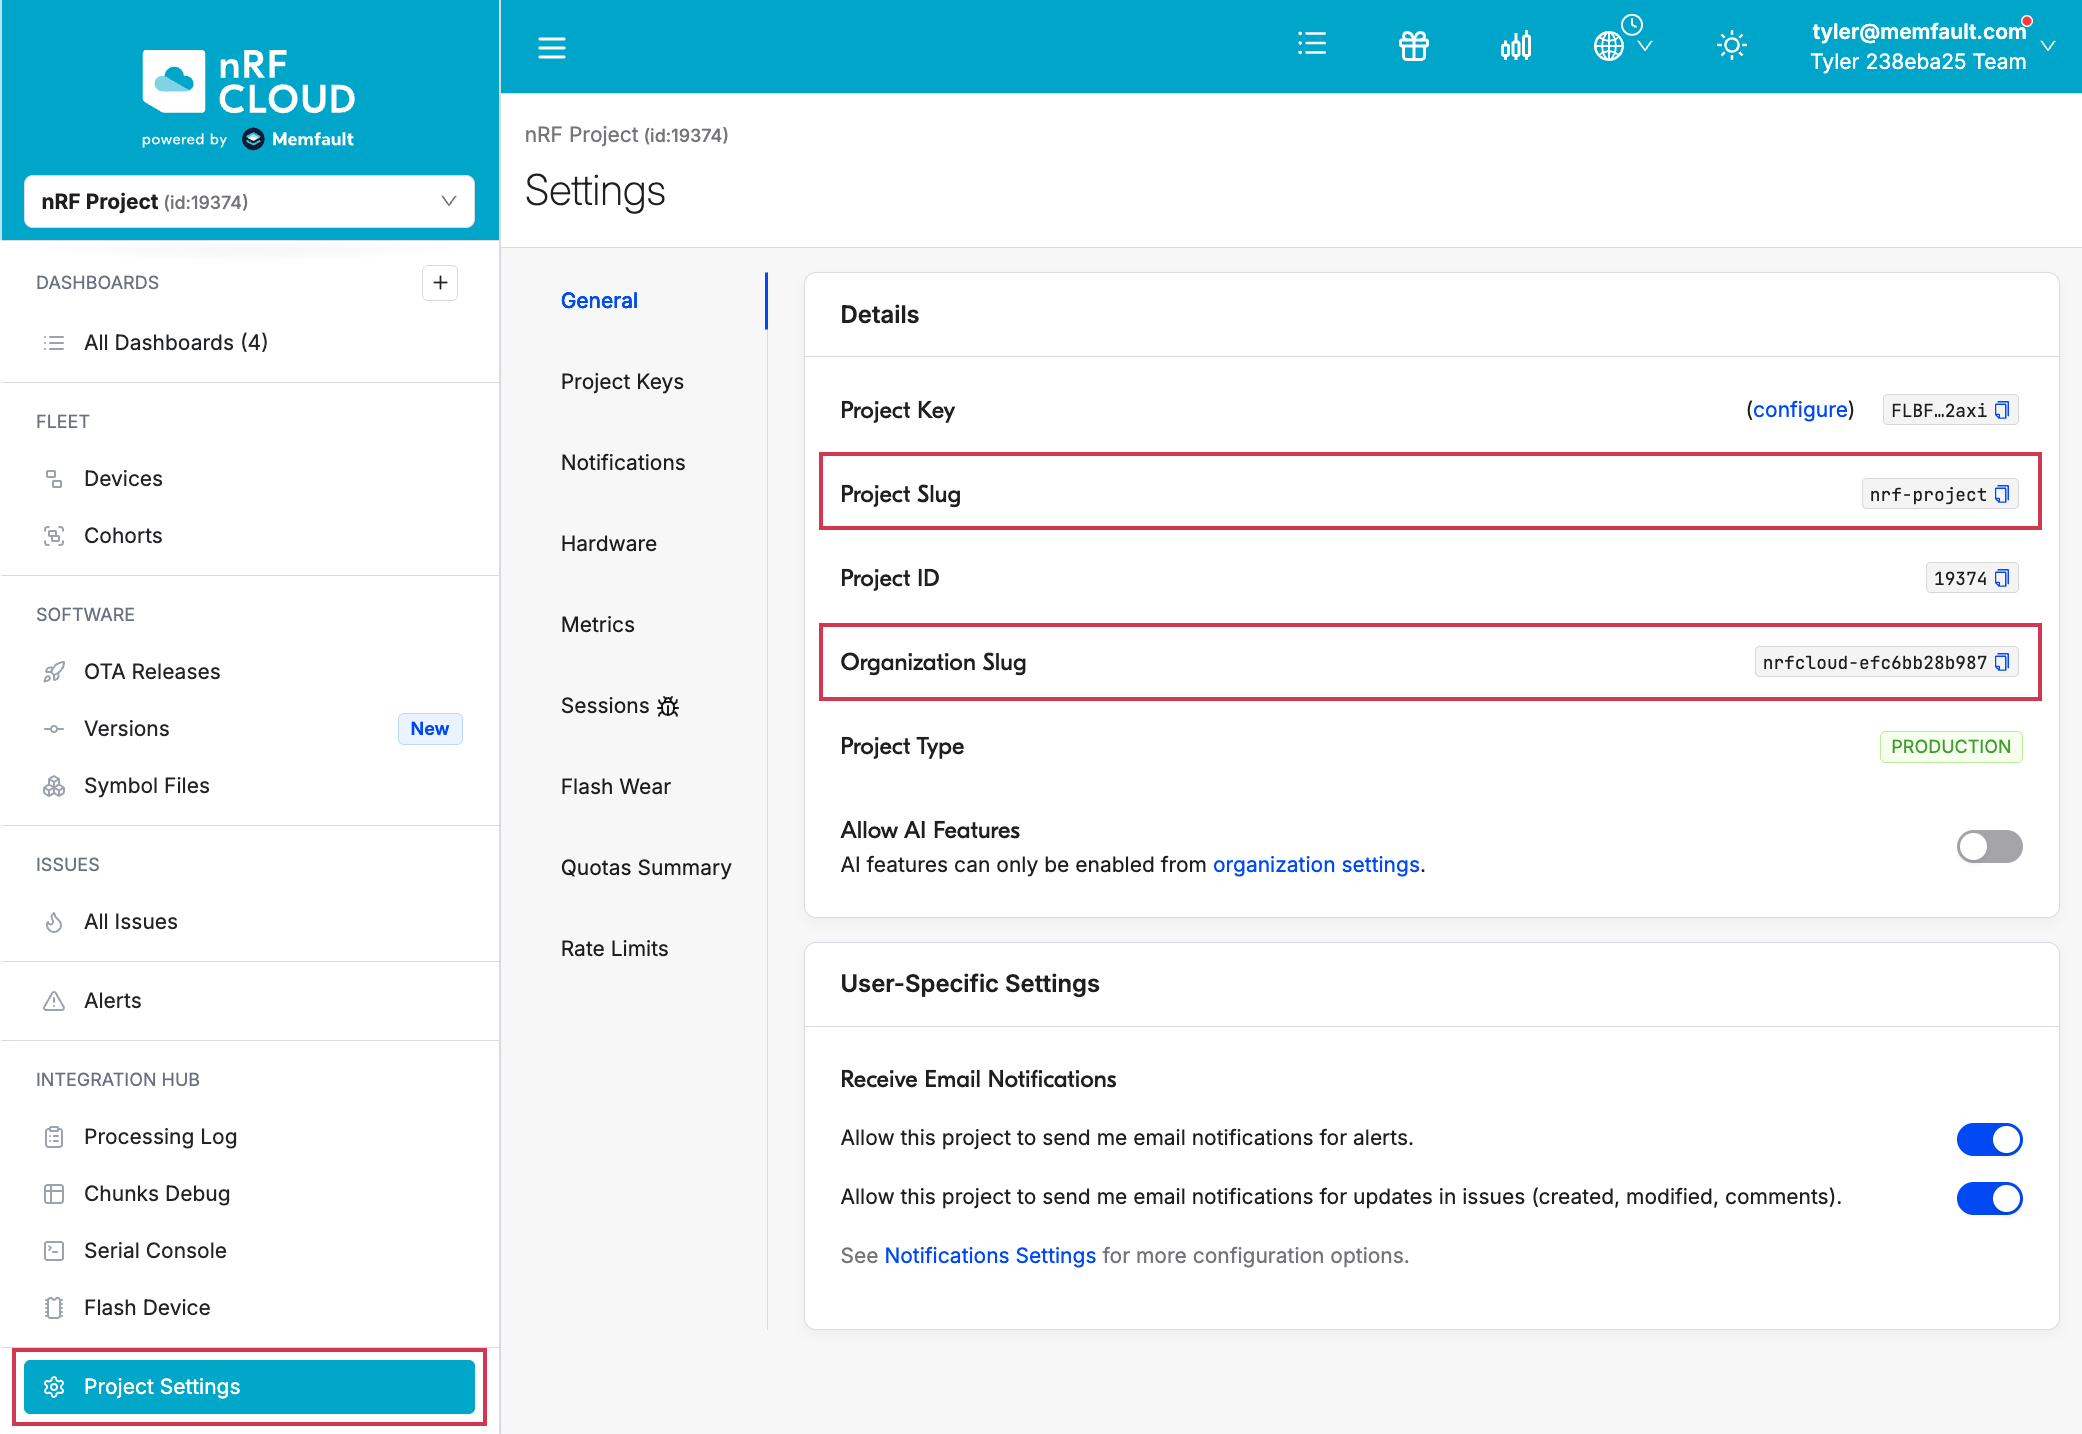Open the globe timezone selector

1622,42
